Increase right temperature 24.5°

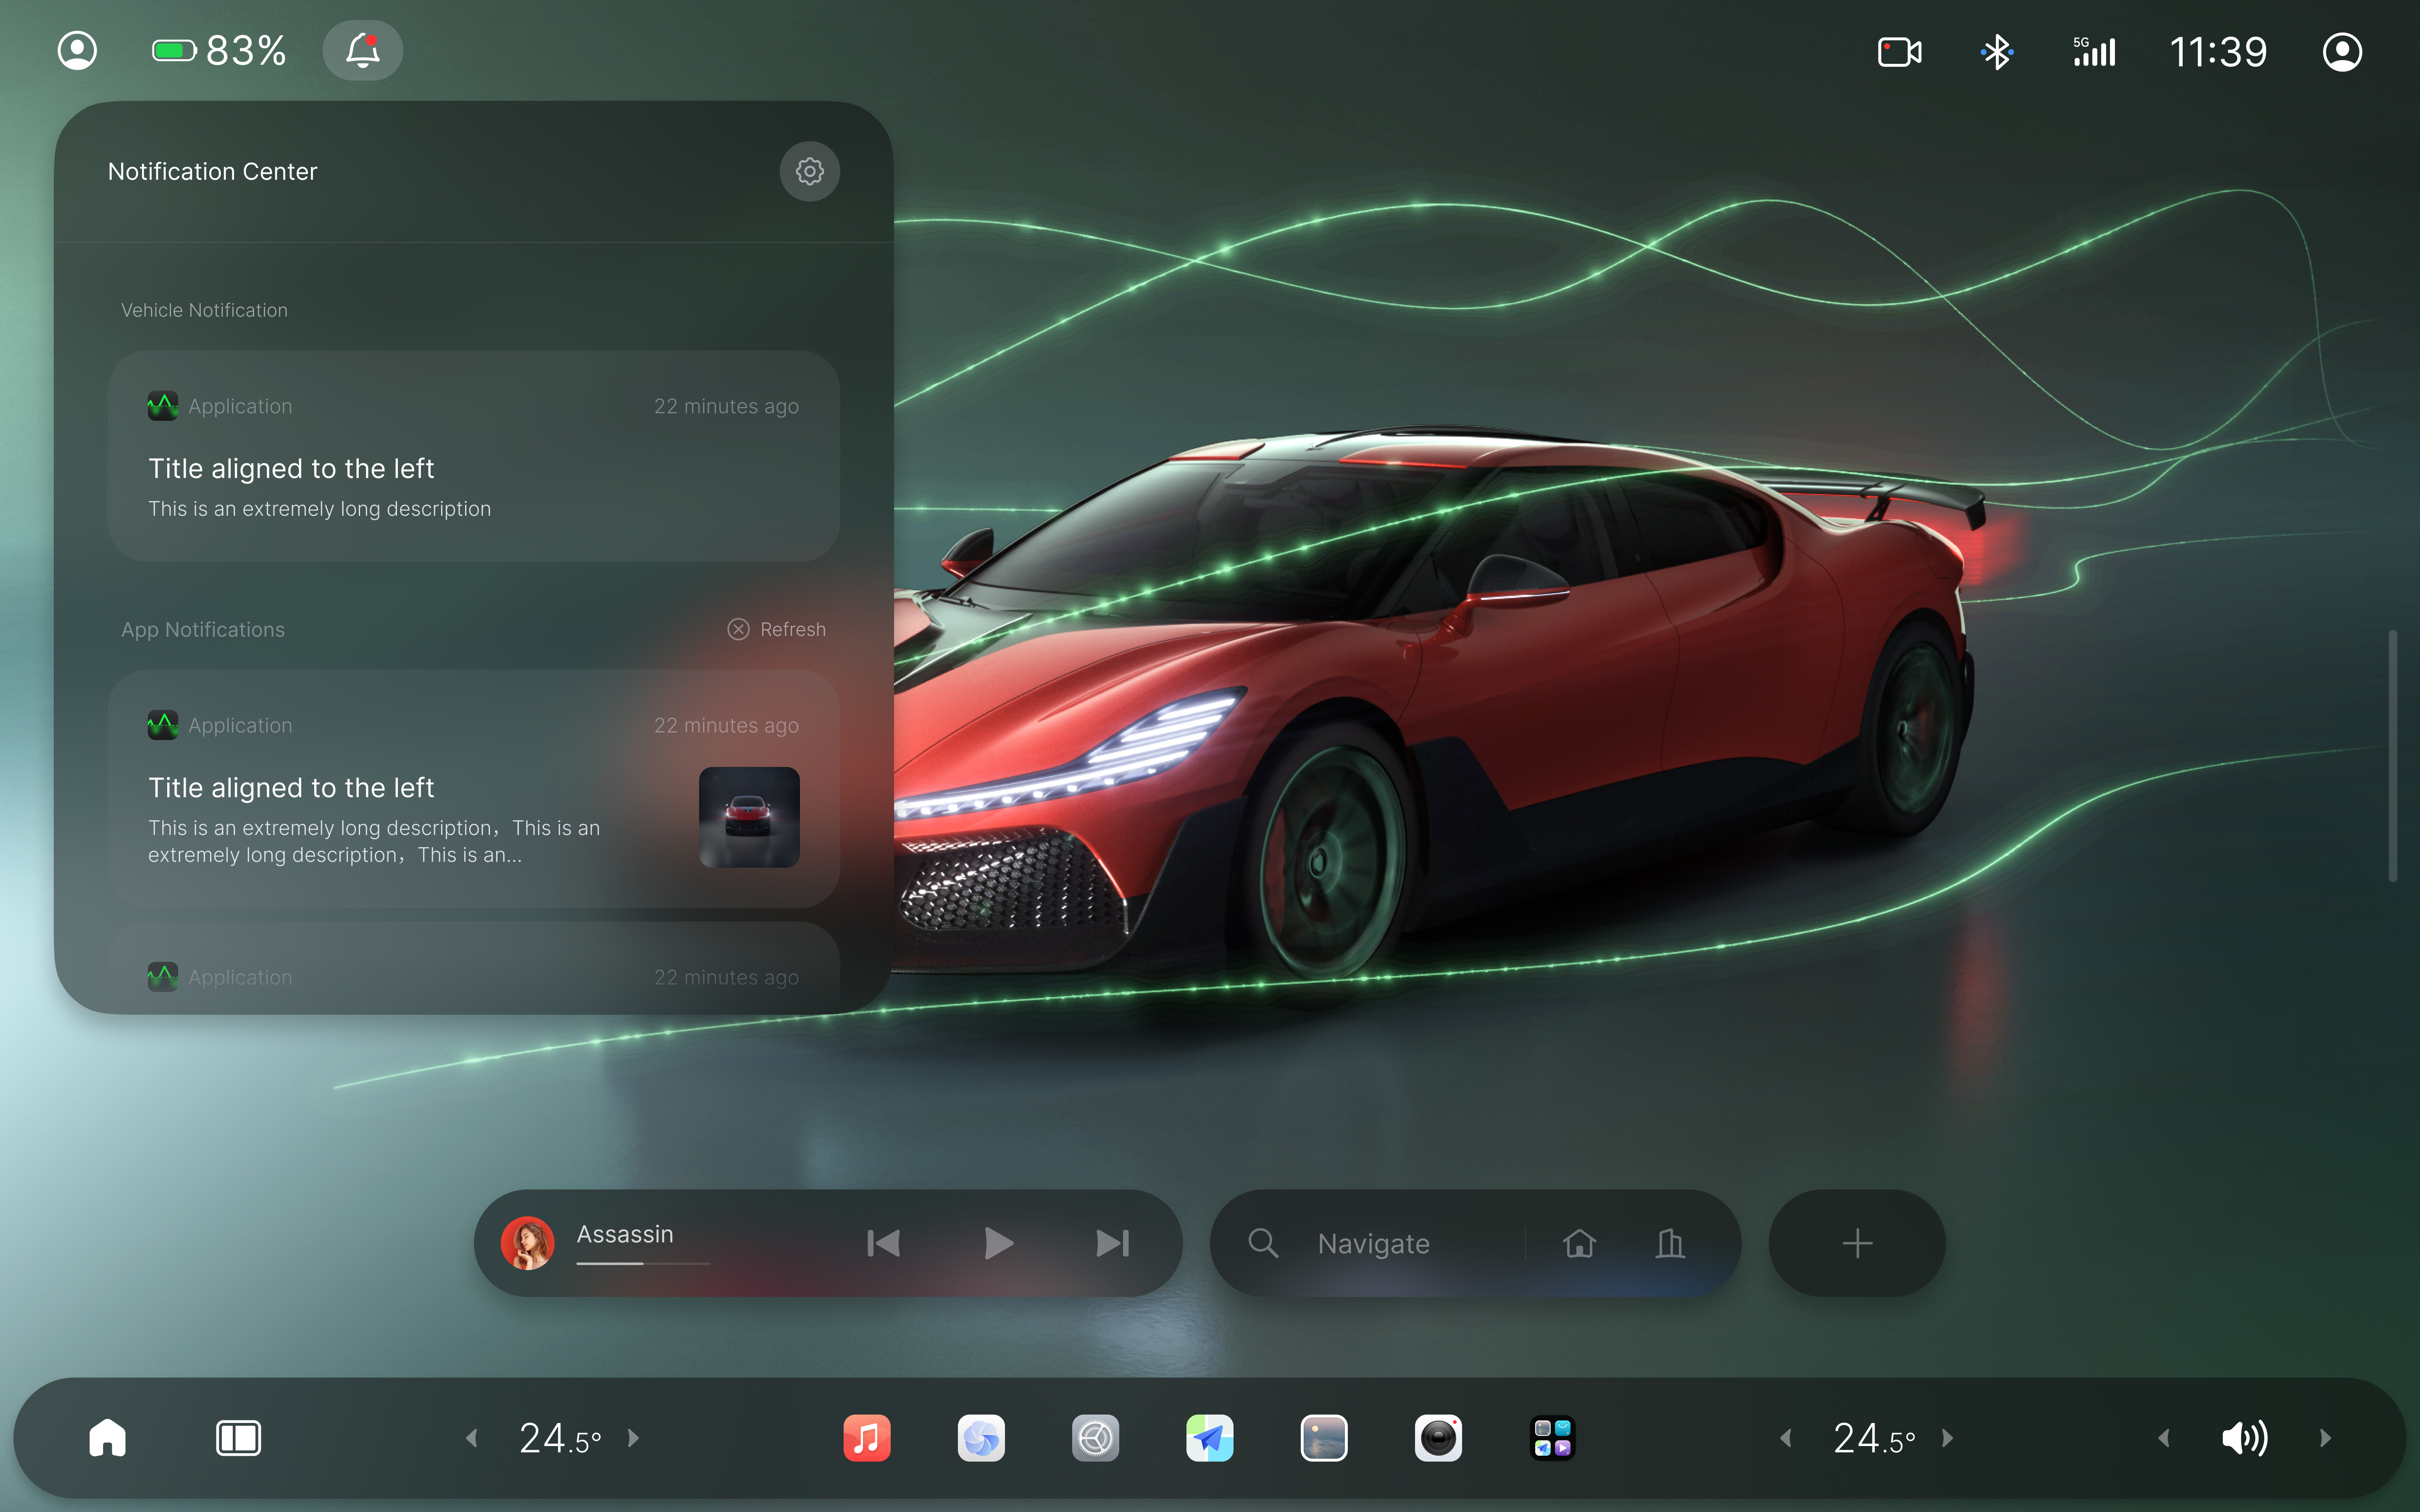pos(1947,1438)
